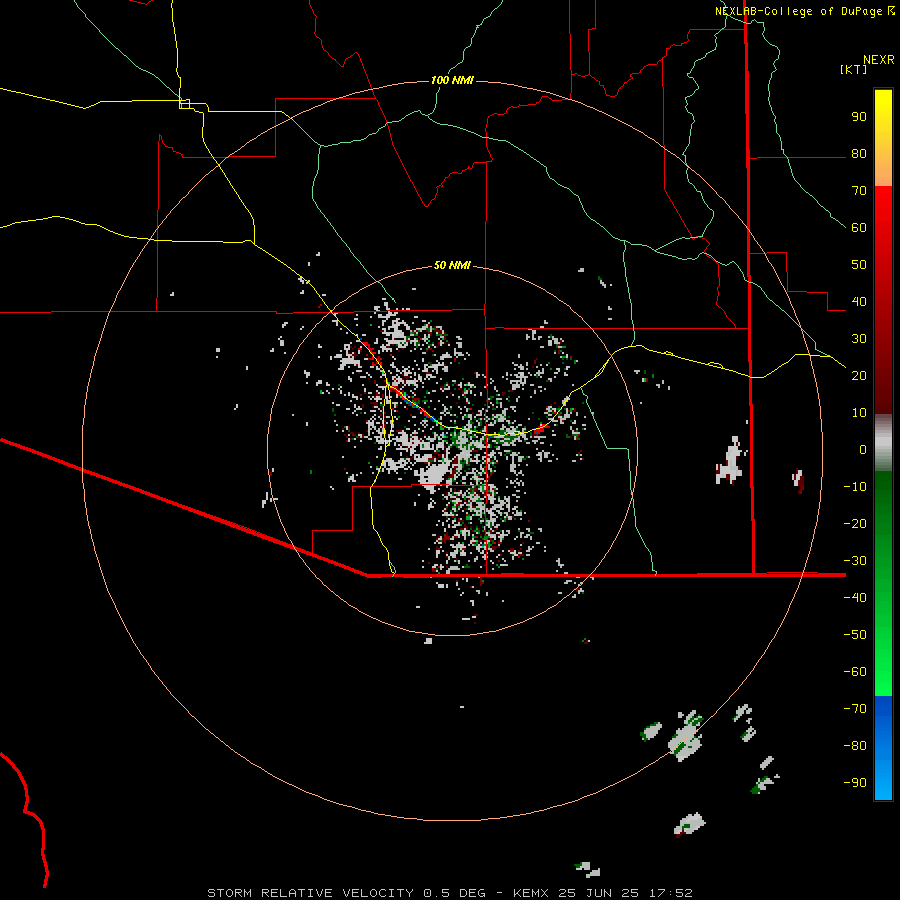900x900 pixels.
Task: Click the -80 value on the velocity scale
Action: click(x=855, y=746)
